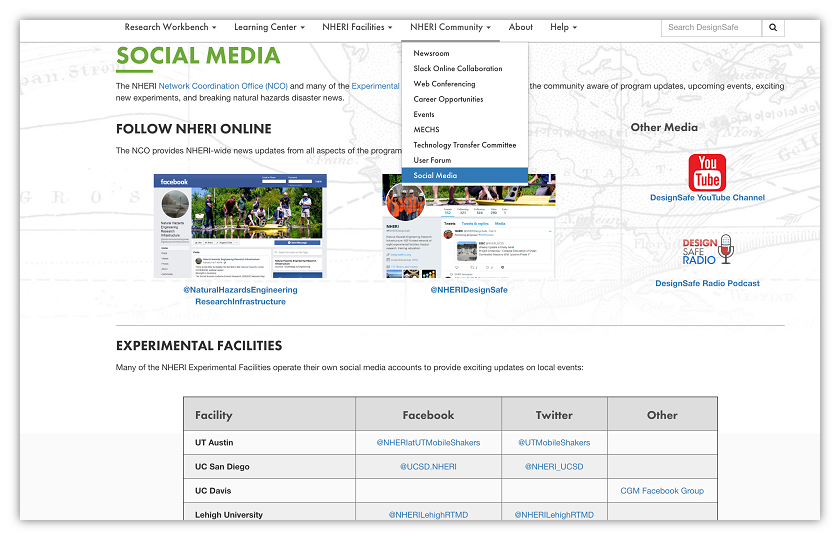Click the Facility column header

[x=269, y=414]
